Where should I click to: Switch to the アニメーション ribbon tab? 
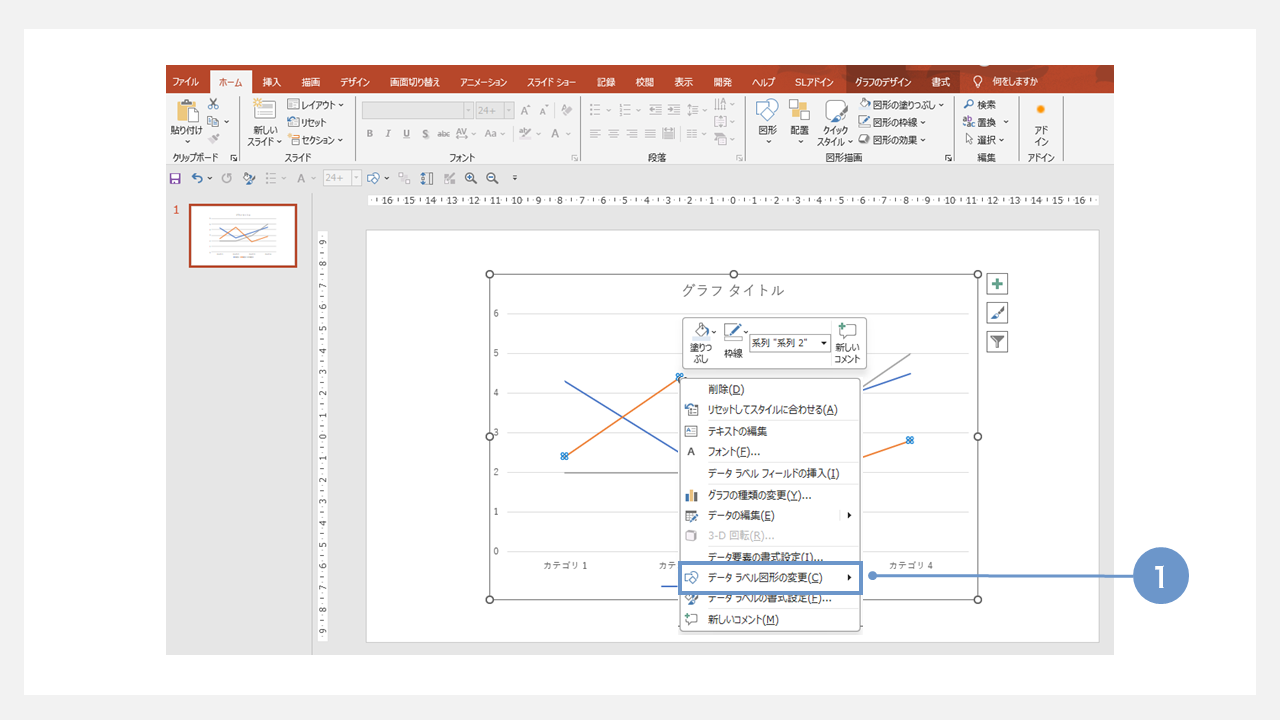(x=484, y=82)
